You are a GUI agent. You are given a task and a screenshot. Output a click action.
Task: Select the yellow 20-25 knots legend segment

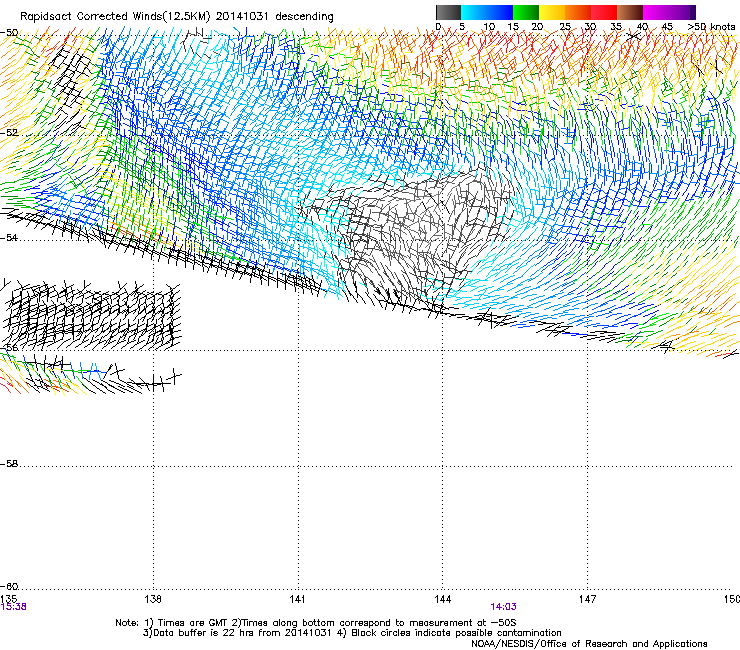tap(551, 12)
